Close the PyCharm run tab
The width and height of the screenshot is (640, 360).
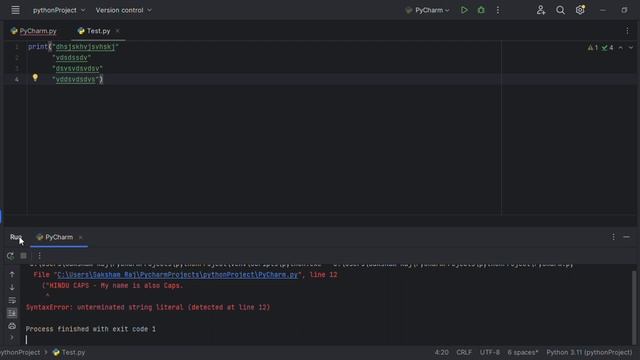point(80,237)
